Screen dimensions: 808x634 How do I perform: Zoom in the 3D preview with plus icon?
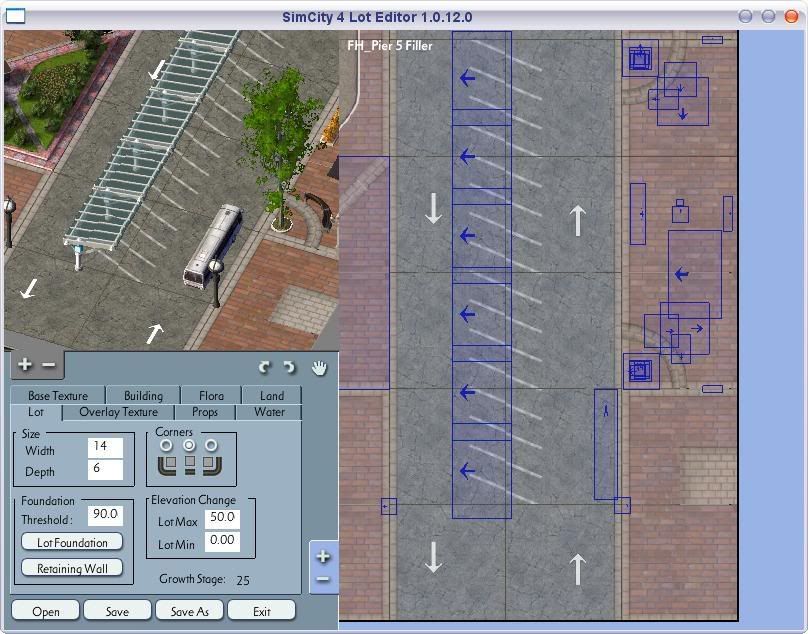(x=24, y=365)
